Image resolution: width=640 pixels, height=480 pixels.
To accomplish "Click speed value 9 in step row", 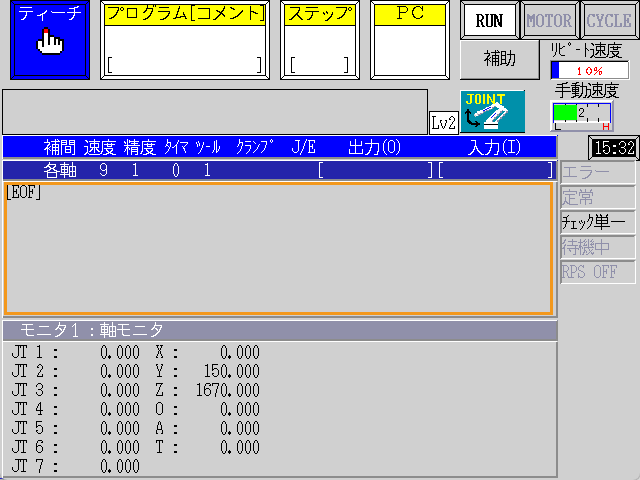I will (x=104, y=170).
